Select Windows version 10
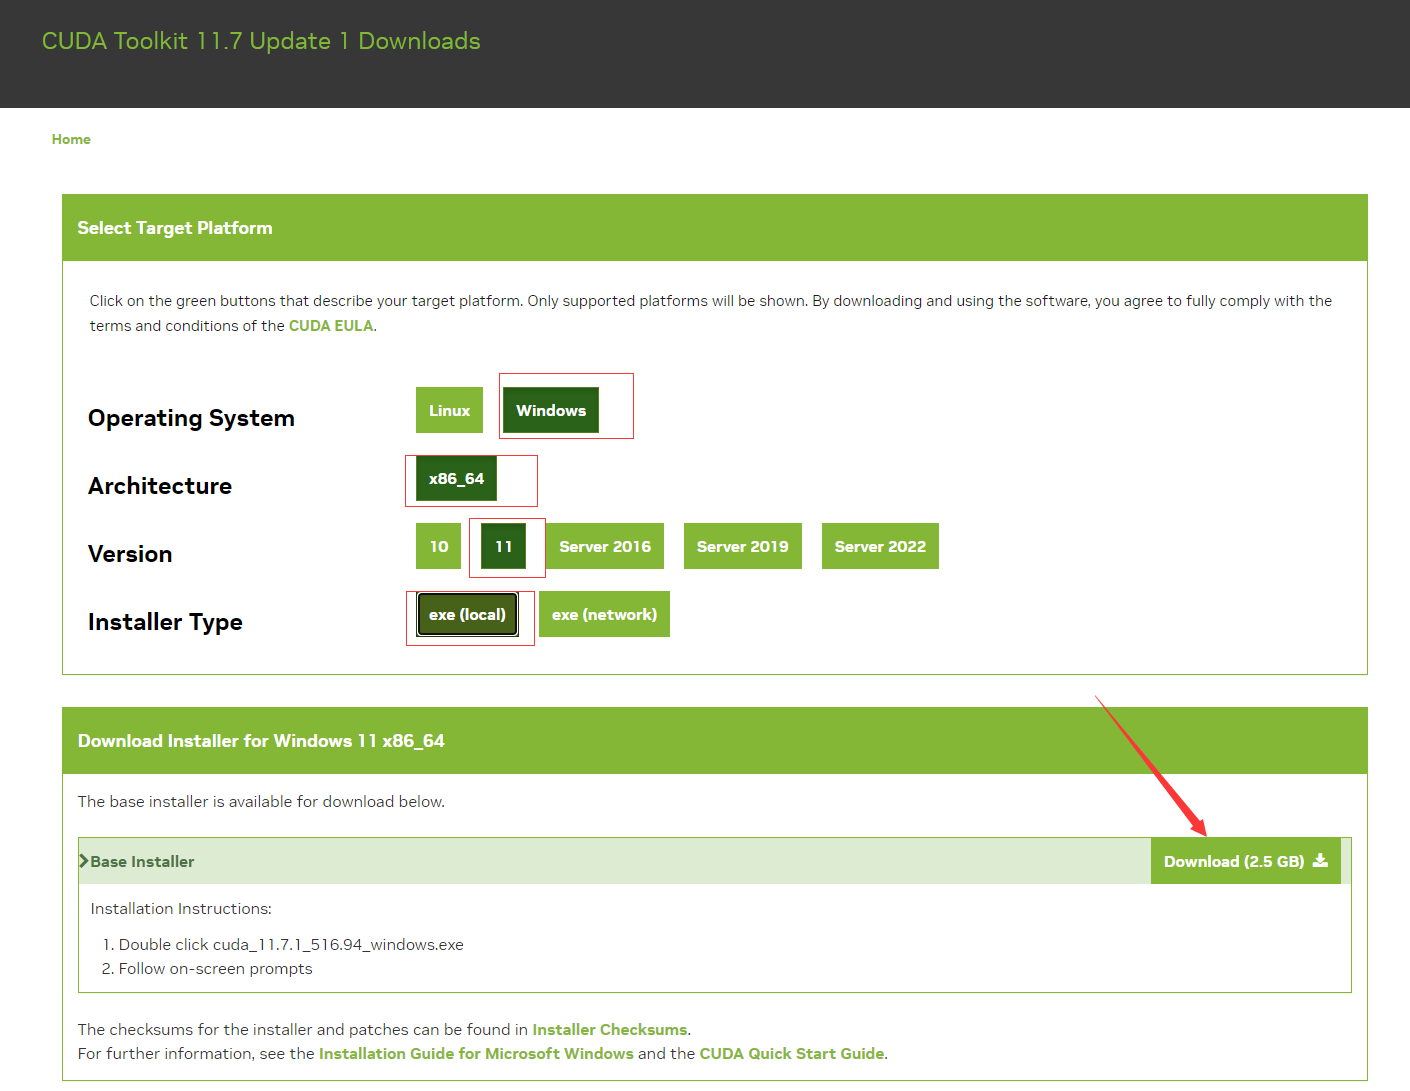The height and width of the screenshot is (1091, 1410). click(439, 546)
